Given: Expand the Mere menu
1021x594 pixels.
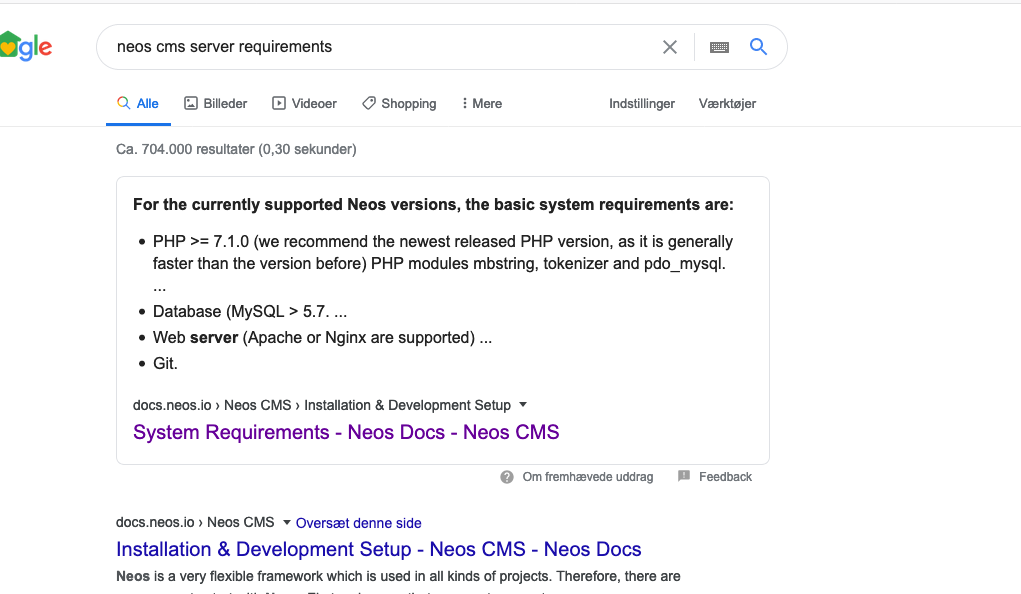Looking at the screenshot, I should [x=481, y=103].
